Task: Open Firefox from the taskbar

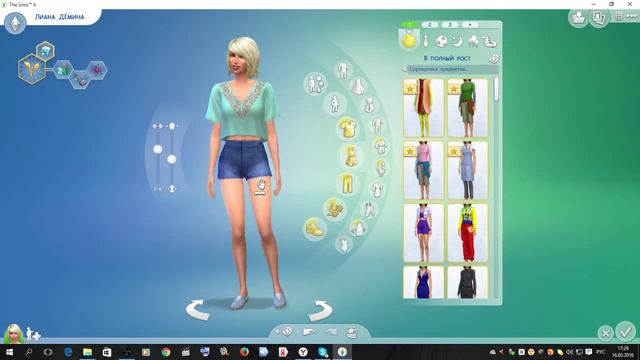Action: coord(244,352)
